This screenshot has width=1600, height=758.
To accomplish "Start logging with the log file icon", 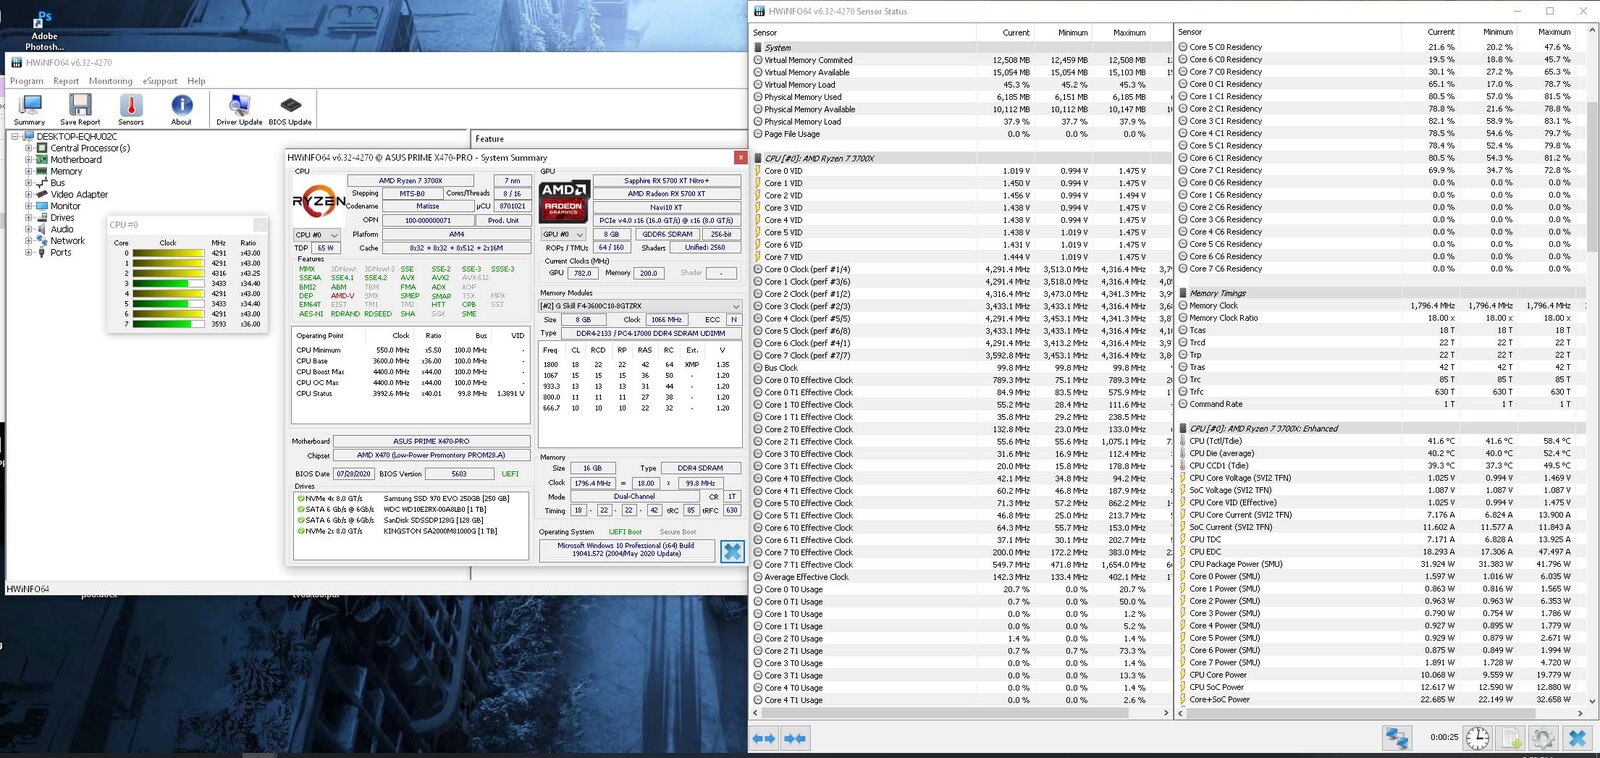I will (1511, 738).
